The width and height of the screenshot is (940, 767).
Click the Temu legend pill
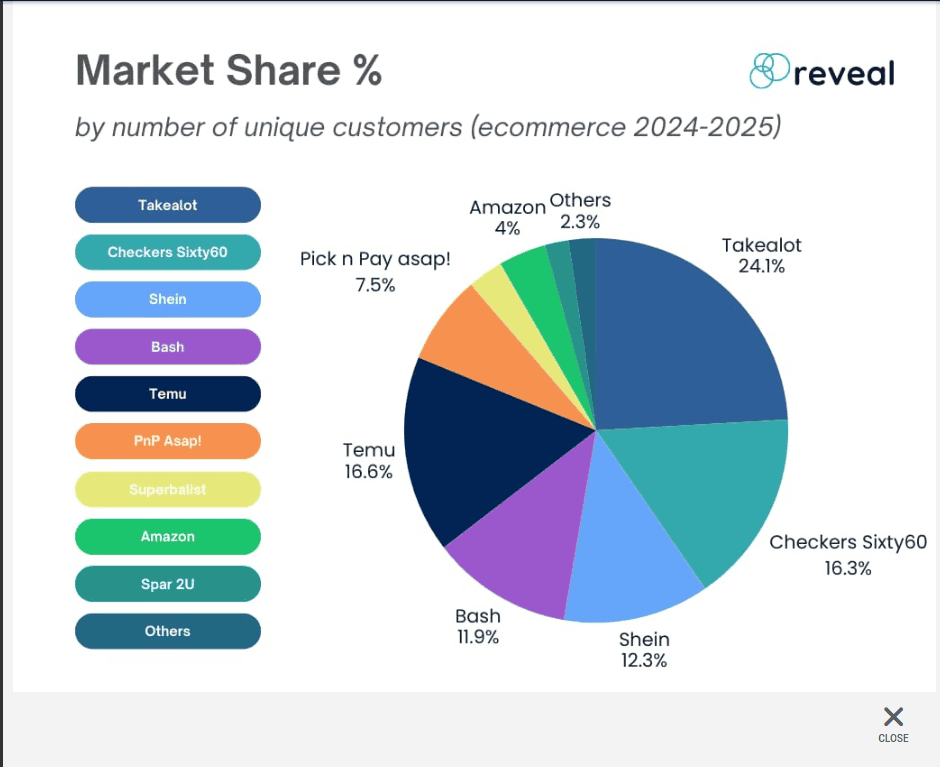click(168, 394)
